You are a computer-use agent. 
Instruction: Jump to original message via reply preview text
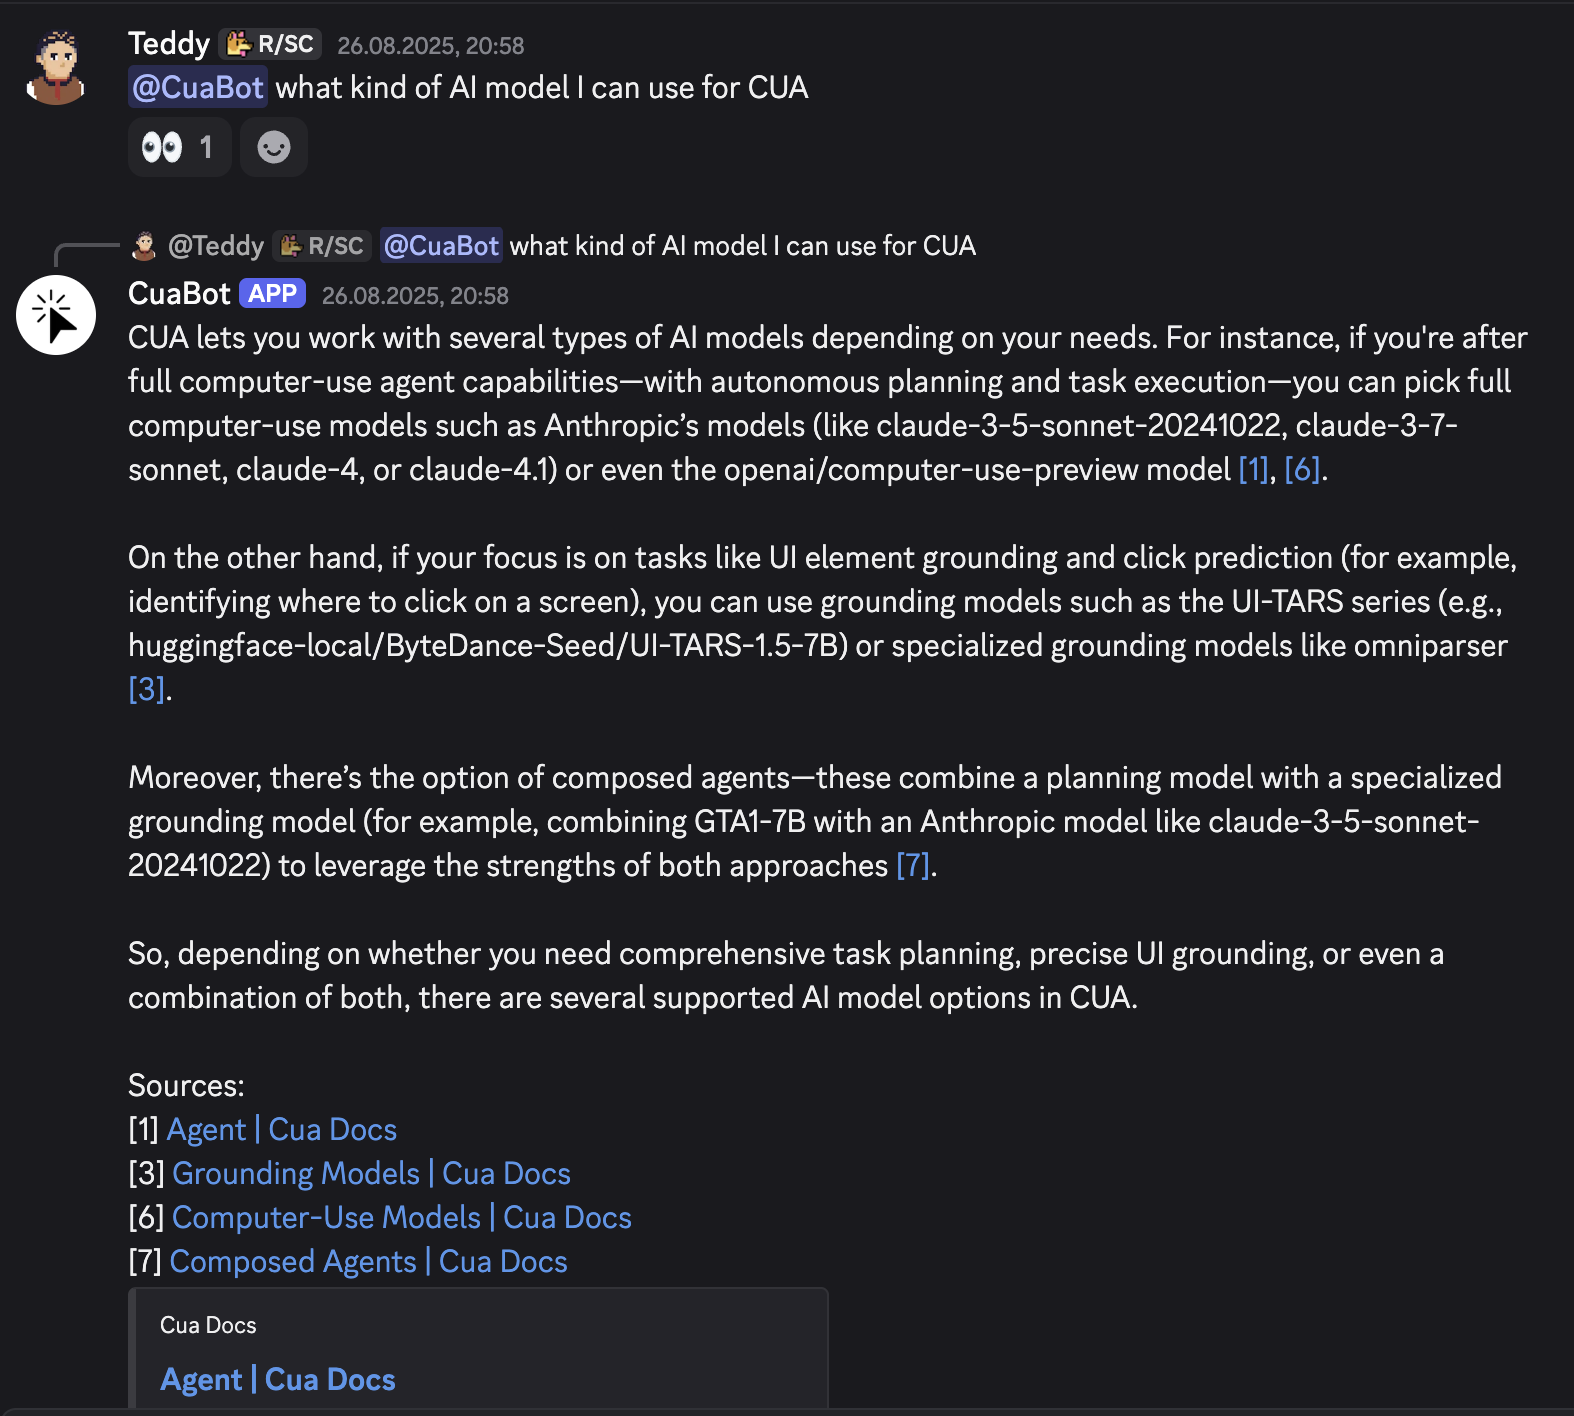742,246
